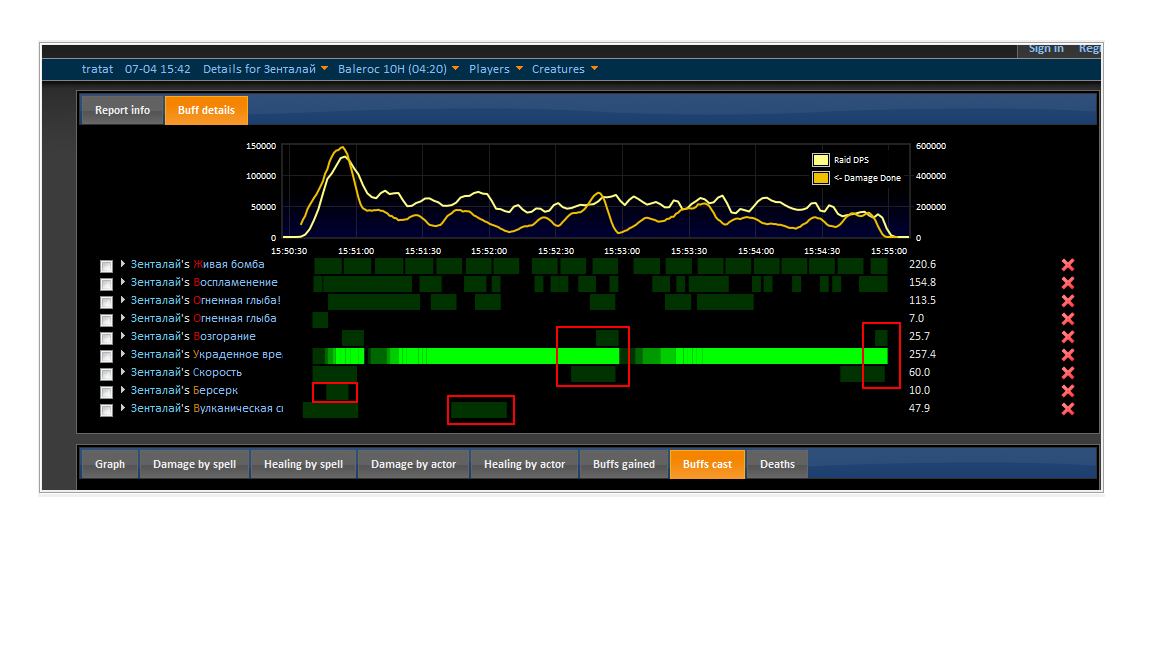Remove the Воспламенение row with red X

tap(1067, 283)
